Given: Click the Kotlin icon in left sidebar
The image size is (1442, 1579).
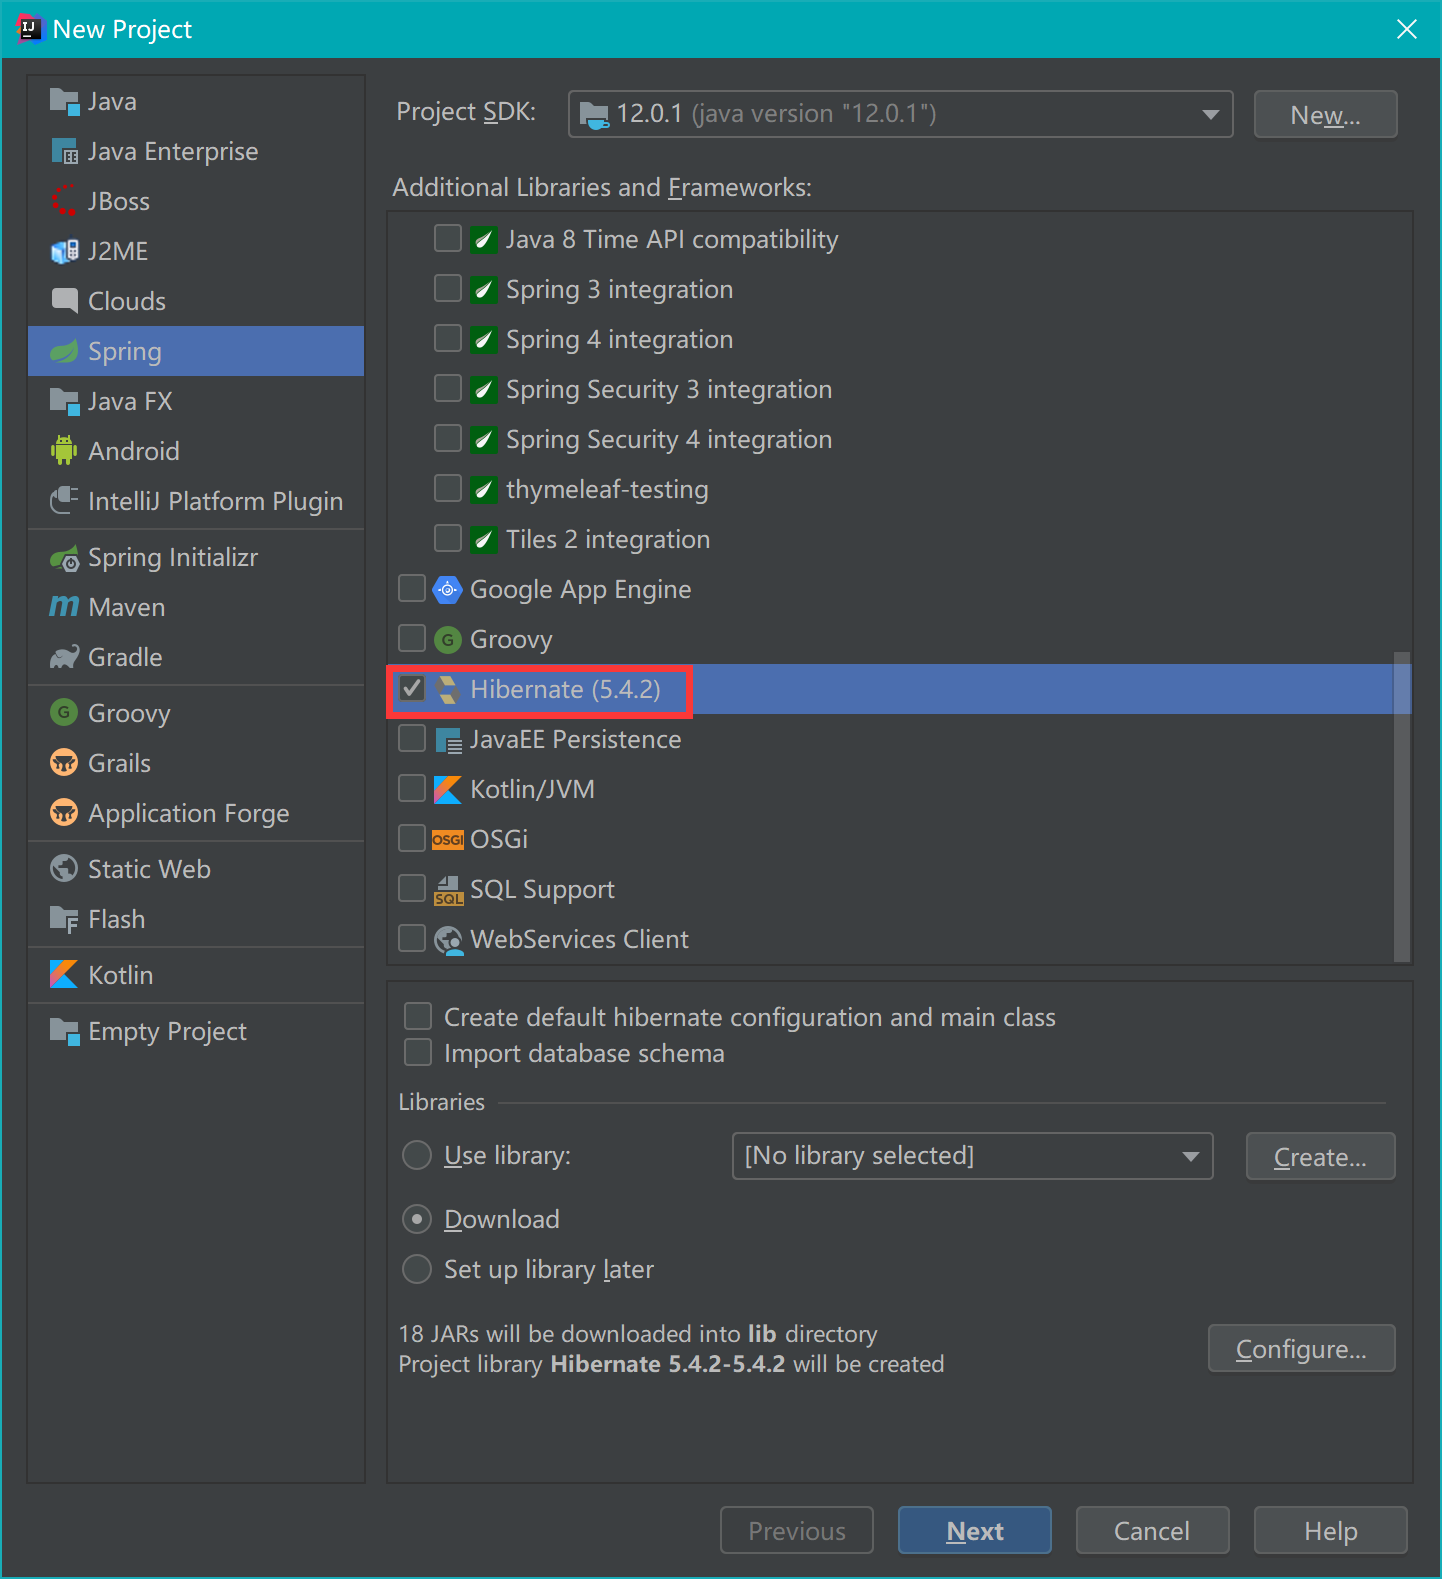Looking at the screenshot, I should click(x=64, y=975).
